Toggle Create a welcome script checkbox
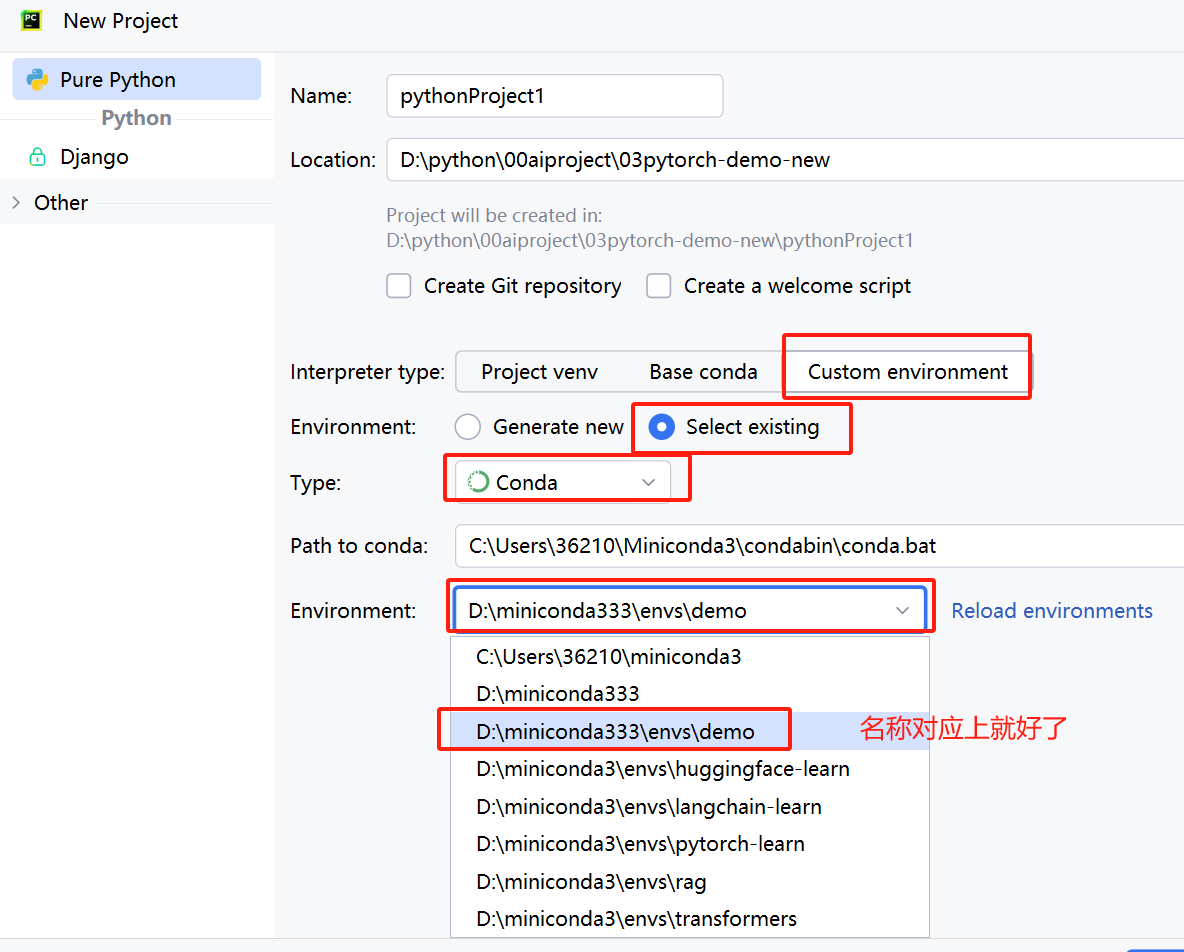This screenshot has height=952, width=1184. 658,286
